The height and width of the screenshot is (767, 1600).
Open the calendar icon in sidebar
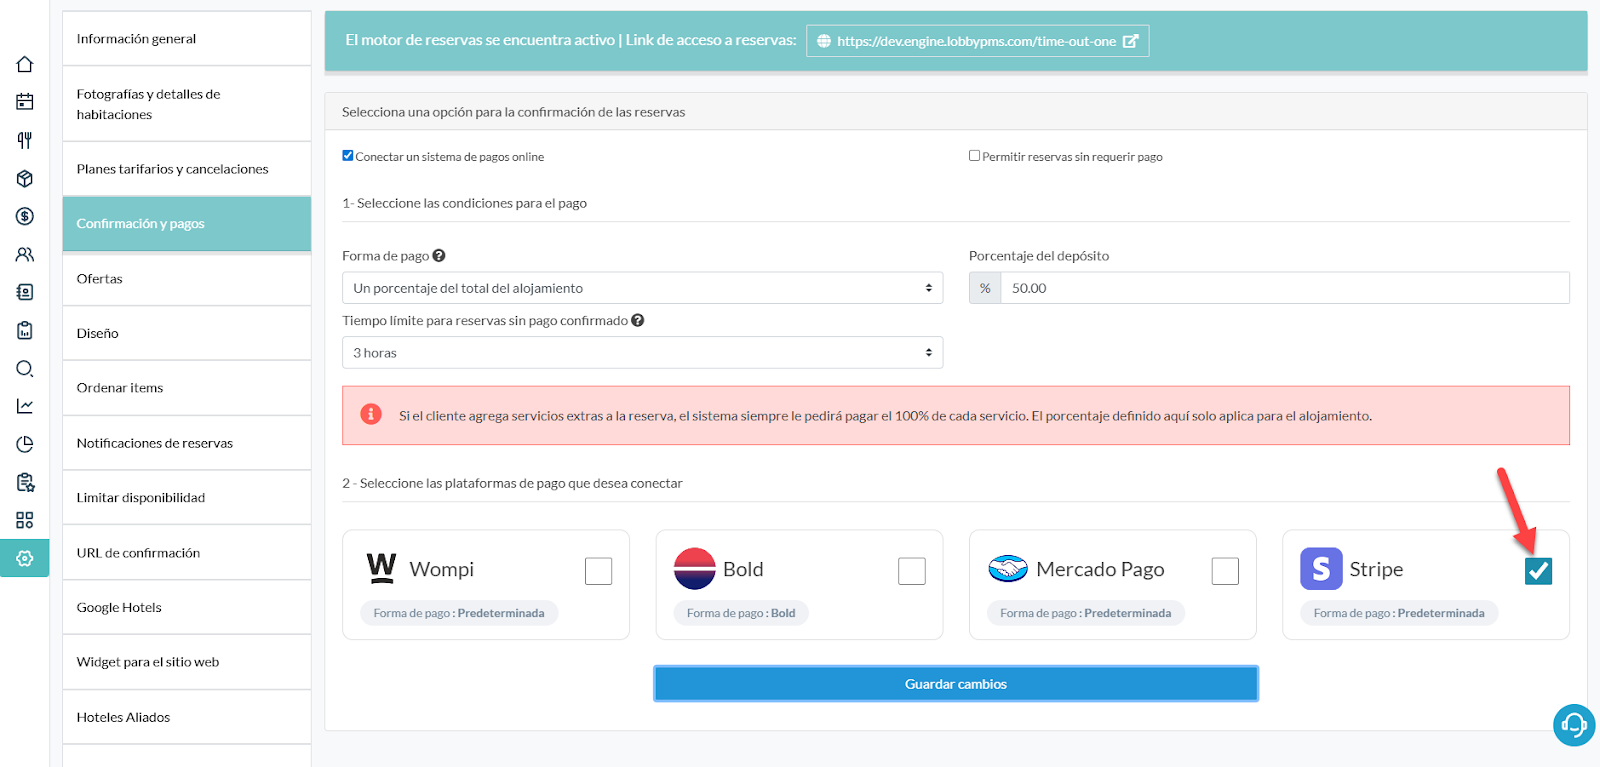point(25,102)
